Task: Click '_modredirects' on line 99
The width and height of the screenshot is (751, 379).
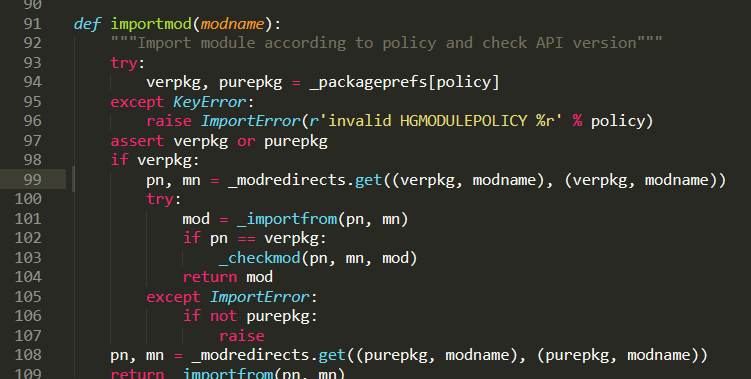Action: click(x=286, y=180)
